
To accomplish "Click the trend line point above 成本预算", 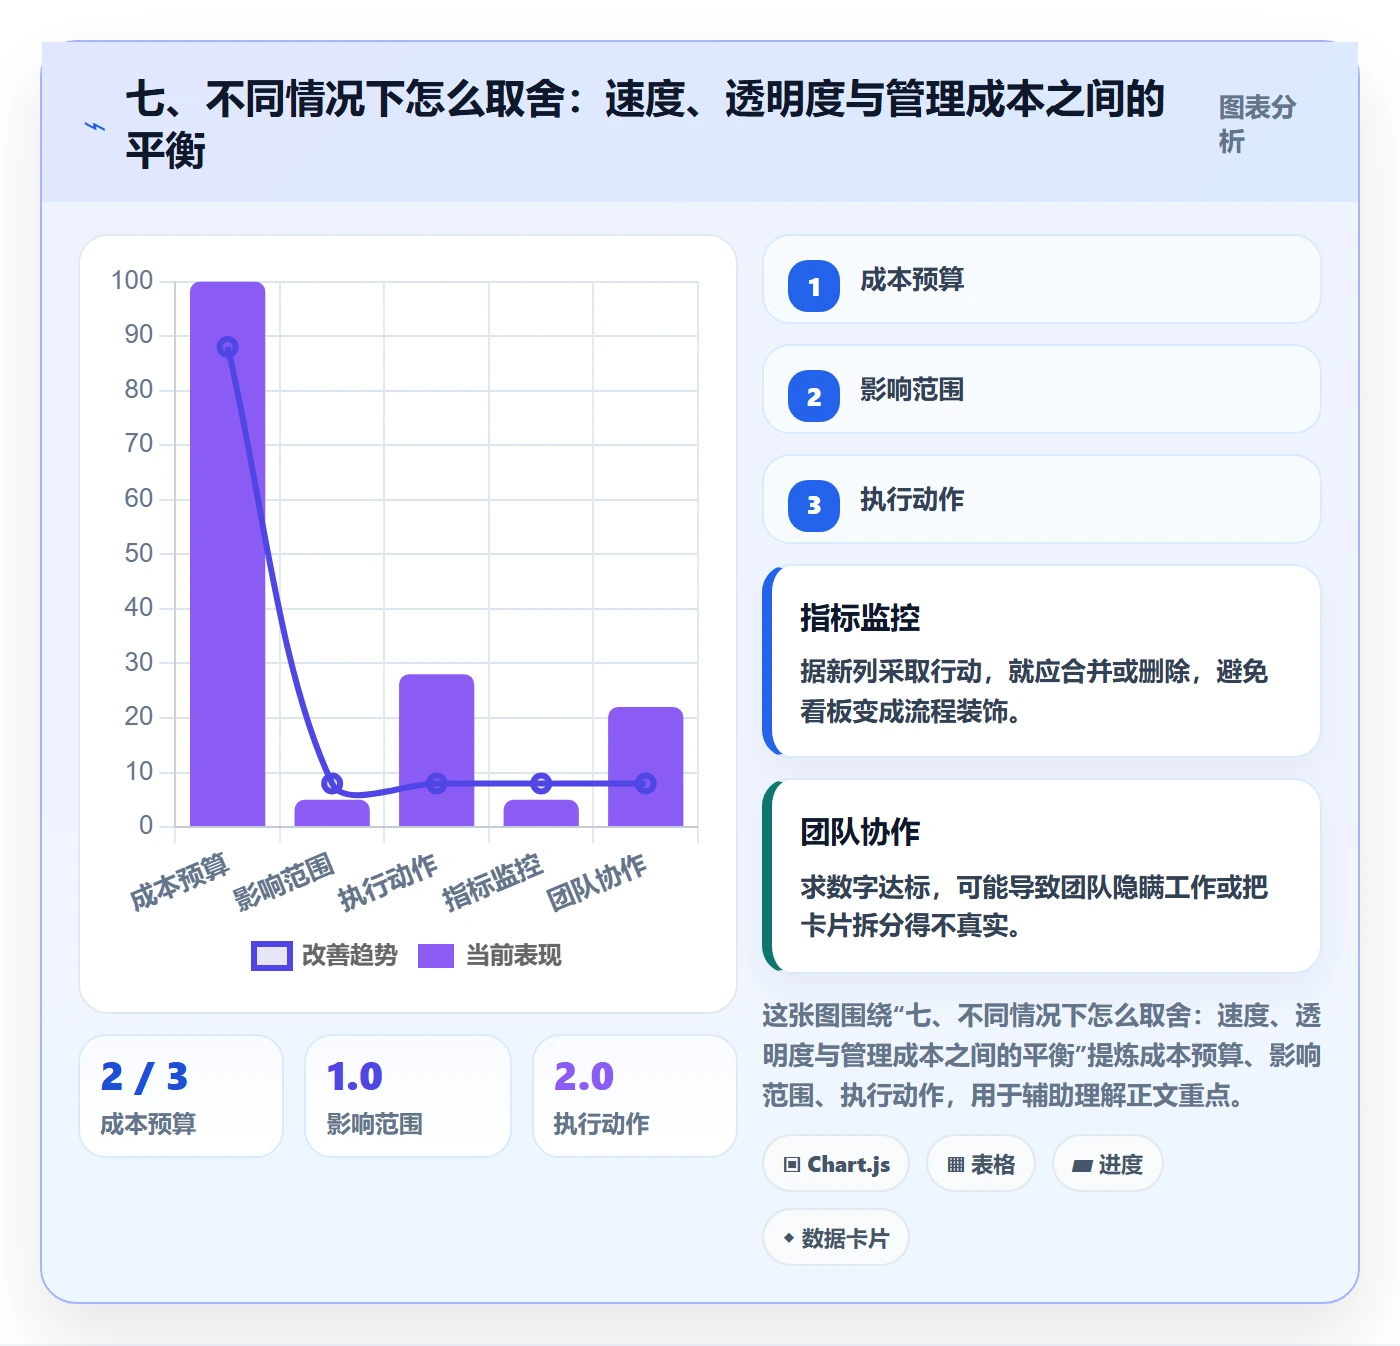I will 228,347.
